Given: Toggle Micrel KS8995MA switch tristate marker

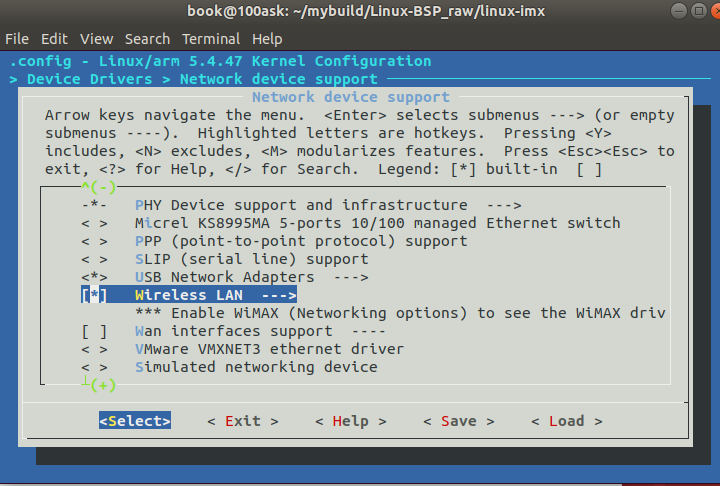Looking at the screenshot, I should click(94, 223).
